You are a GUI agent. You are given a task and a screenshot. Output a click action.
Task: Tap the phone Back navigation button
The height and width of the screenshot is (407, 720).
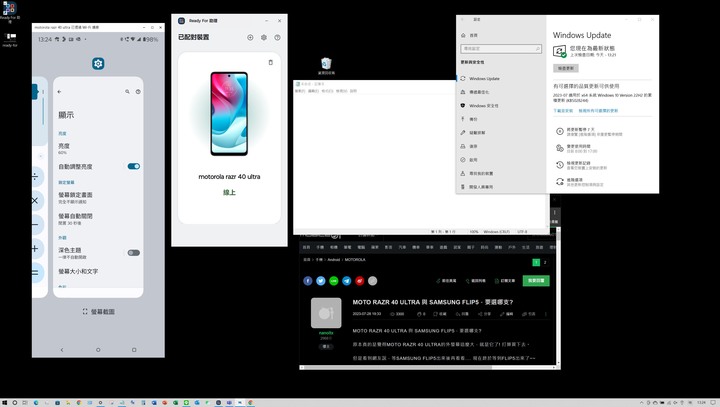pyautogui.click(x=62, y=350)
